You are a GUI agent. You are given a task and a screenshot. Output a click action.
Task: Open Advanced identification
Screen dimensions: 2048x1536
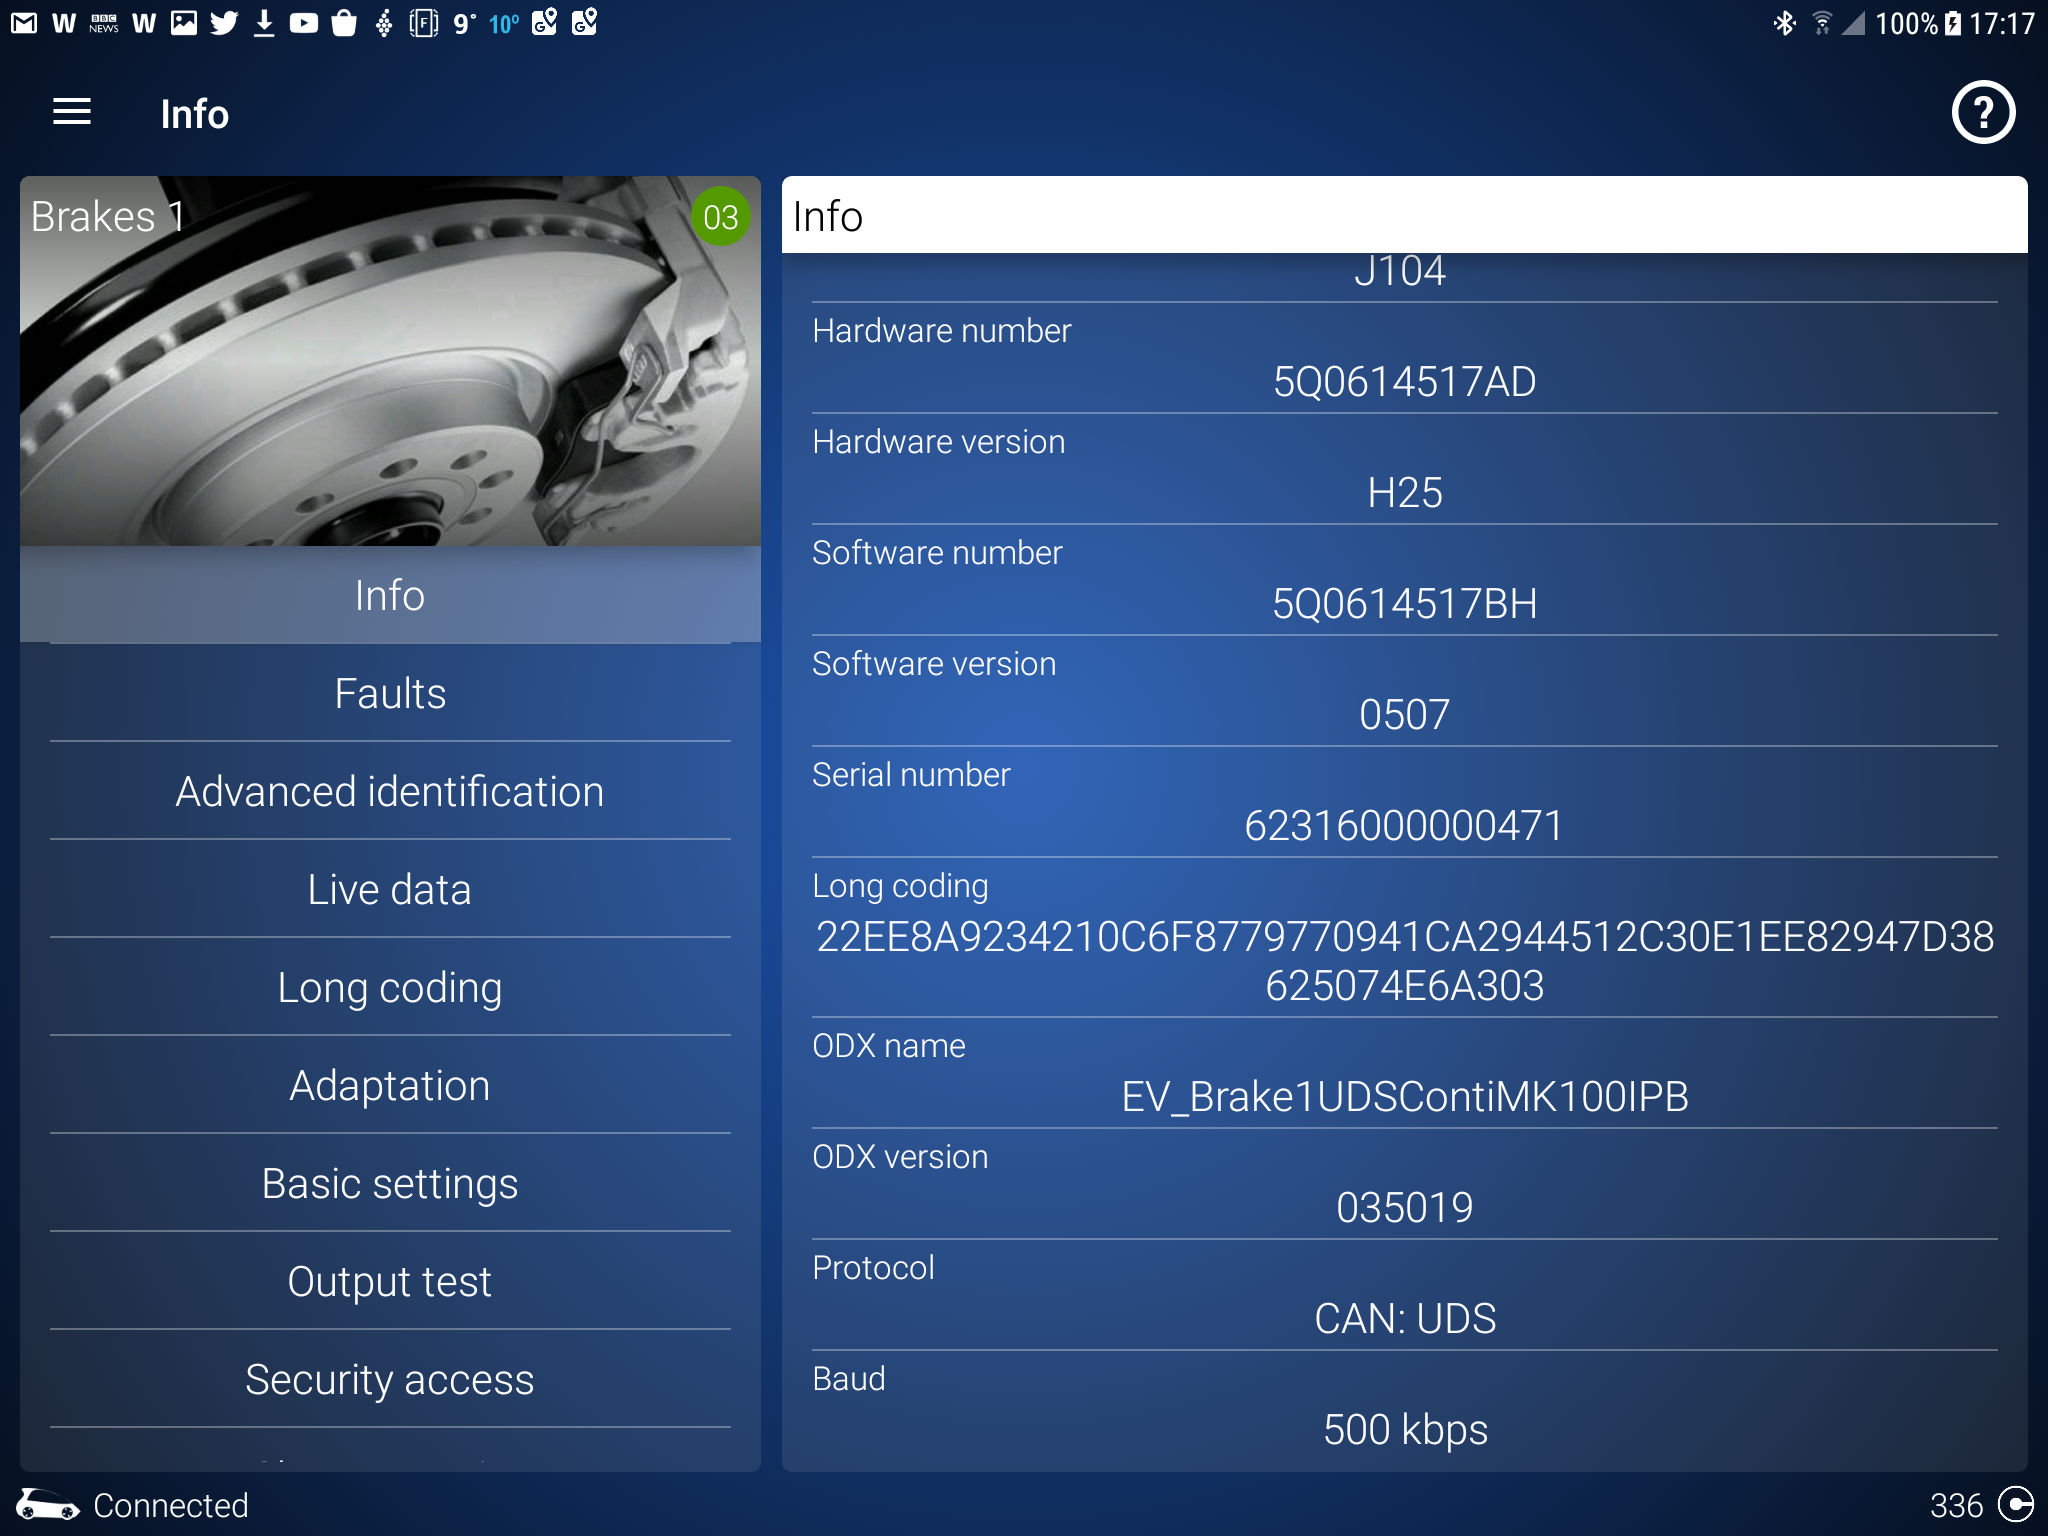point(390,792)
